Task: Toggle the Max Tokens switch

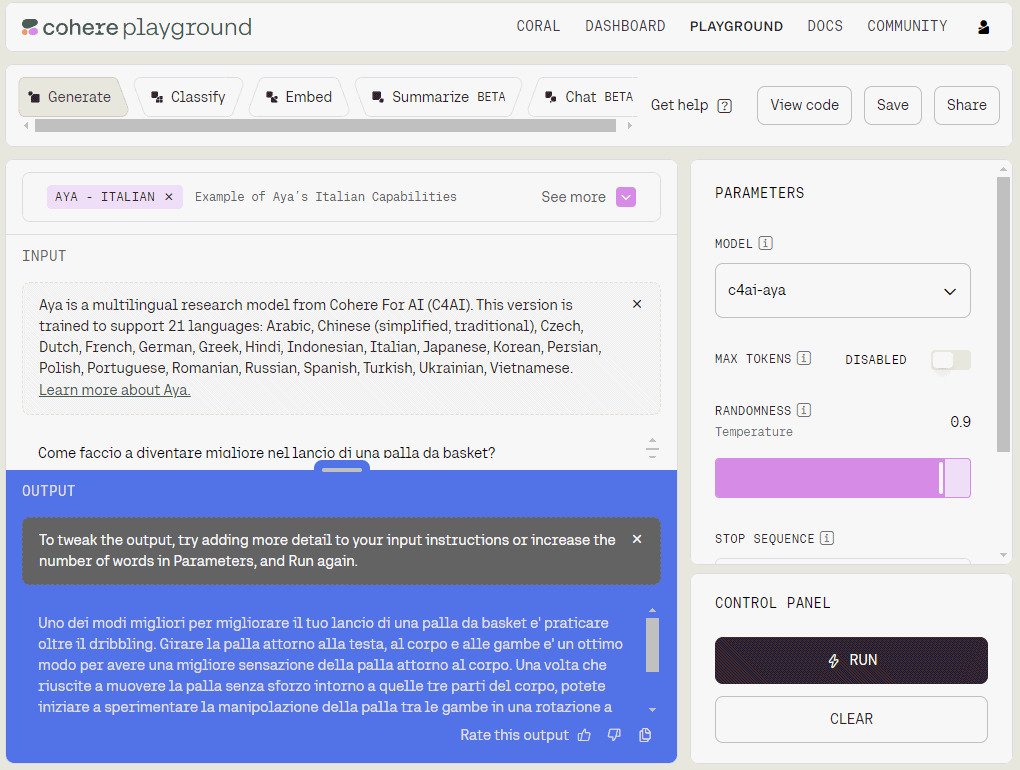Action: 950,360
